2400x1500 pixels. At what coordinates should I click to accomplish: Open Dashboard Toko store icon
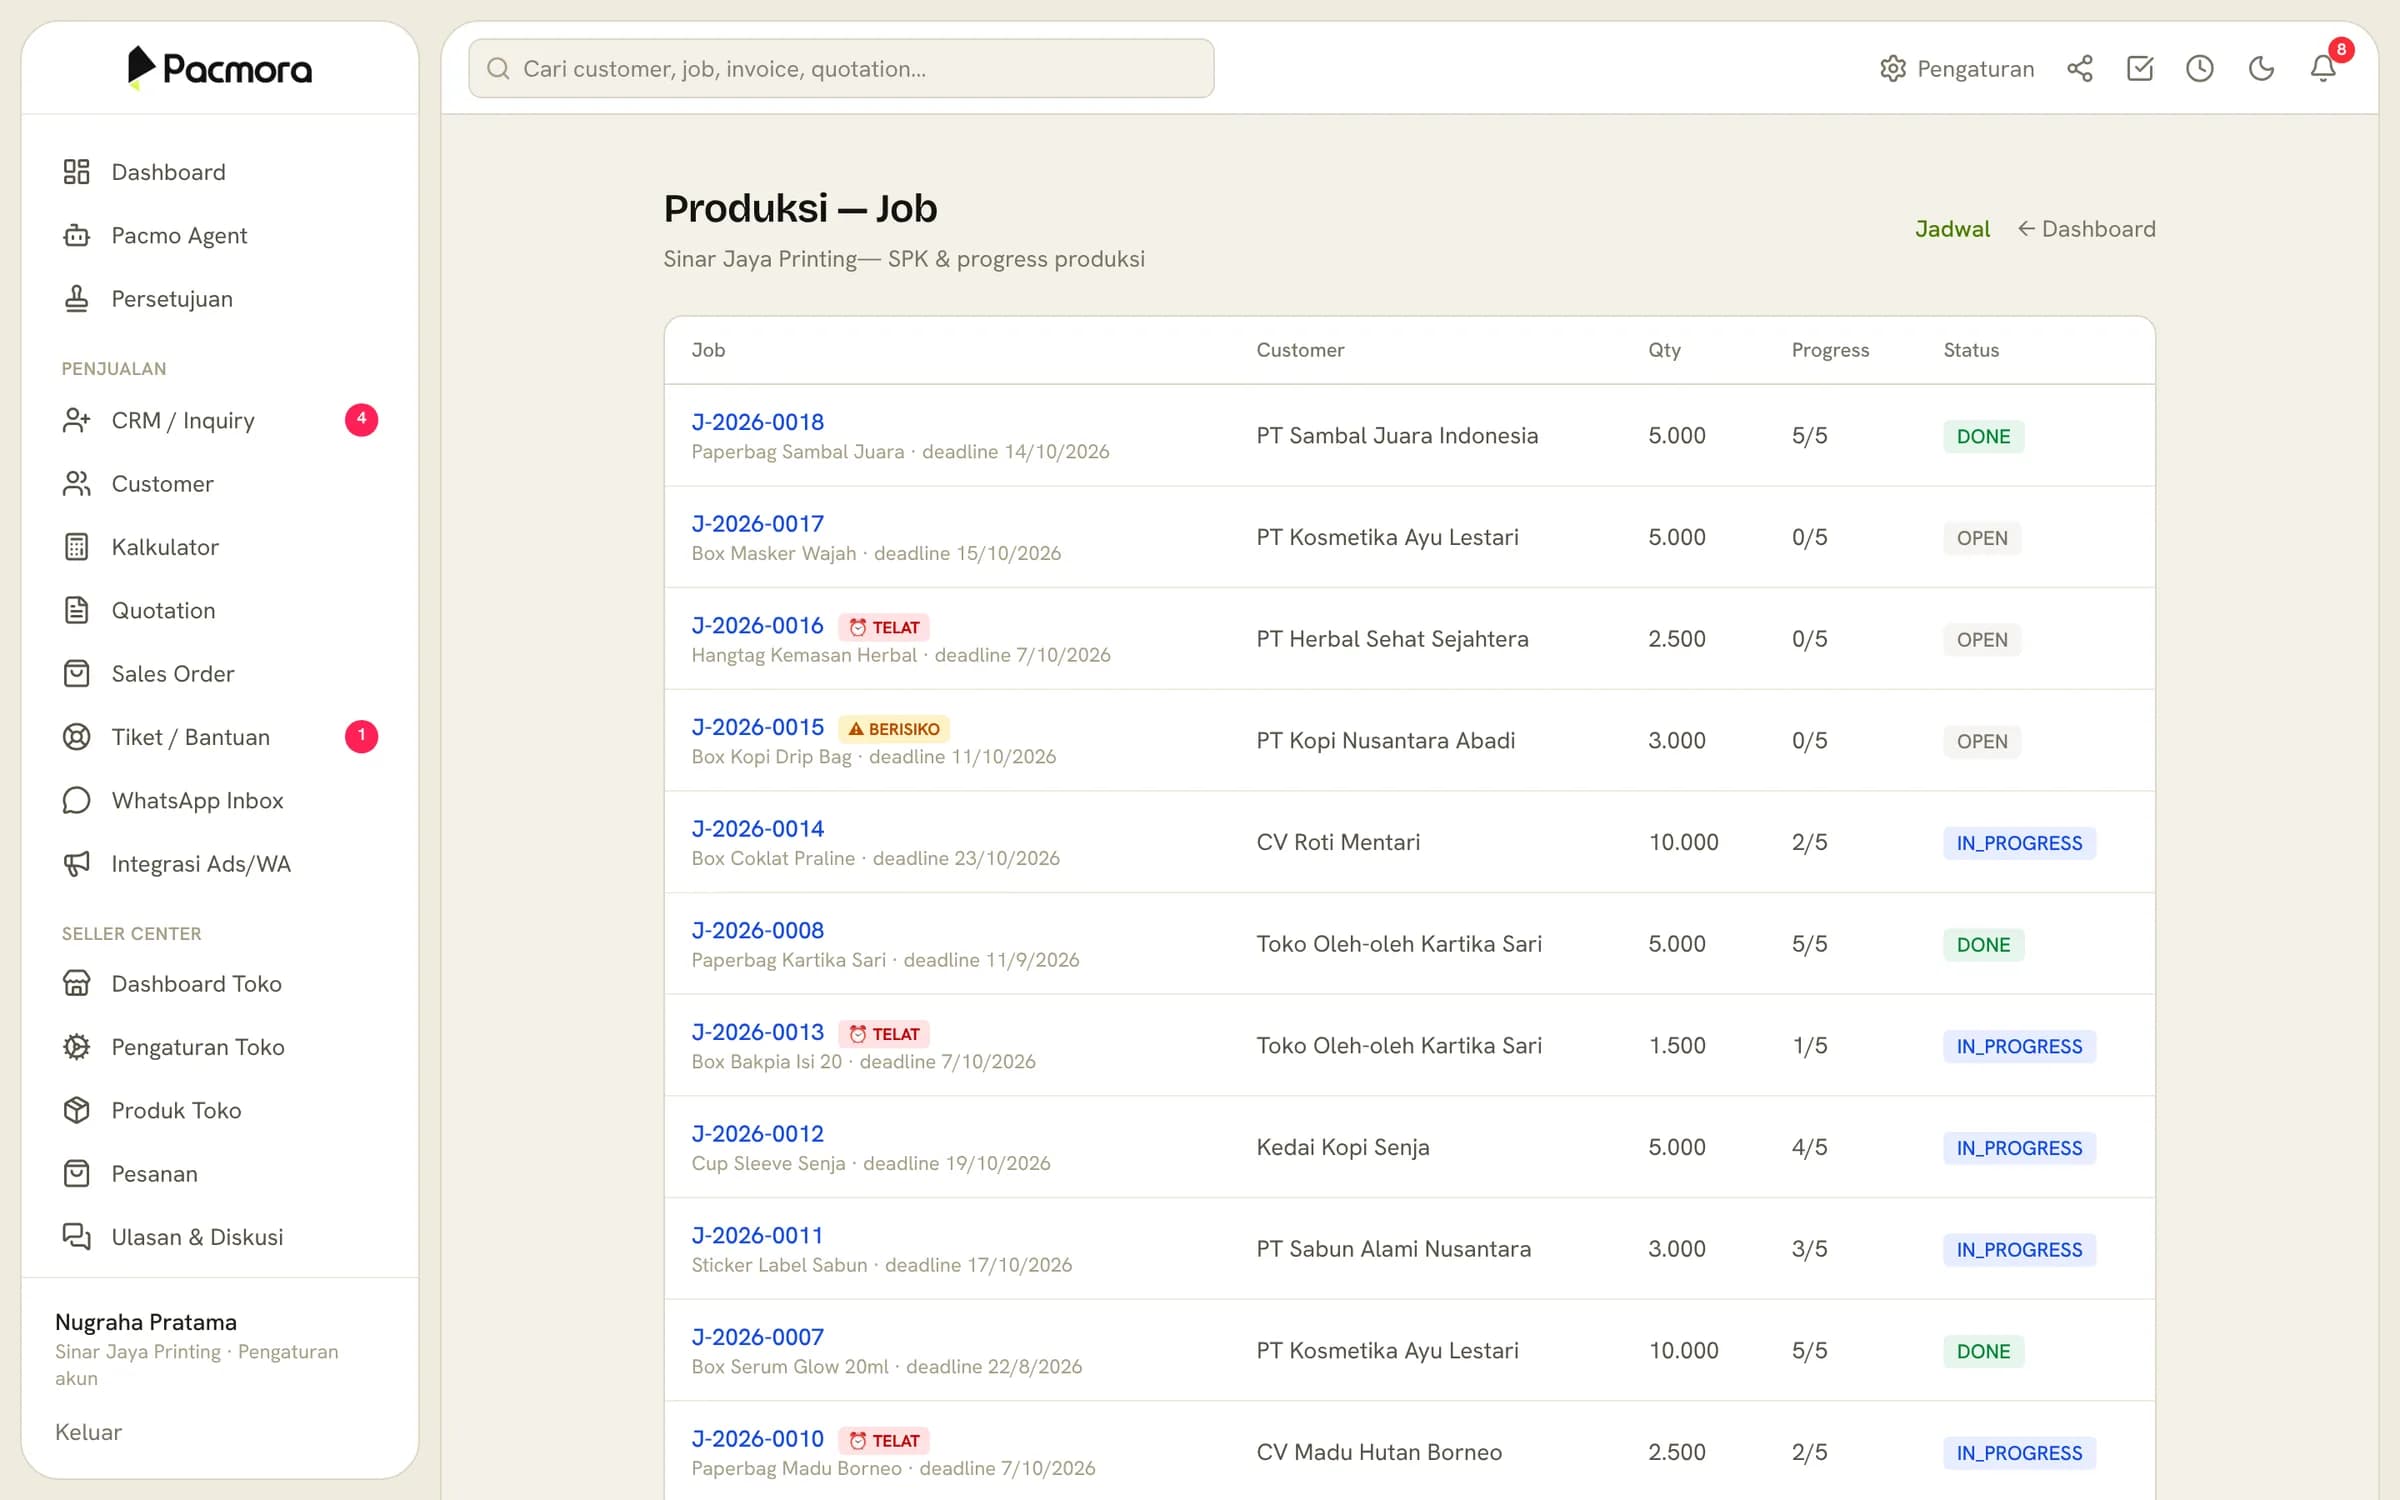[77, 983]
